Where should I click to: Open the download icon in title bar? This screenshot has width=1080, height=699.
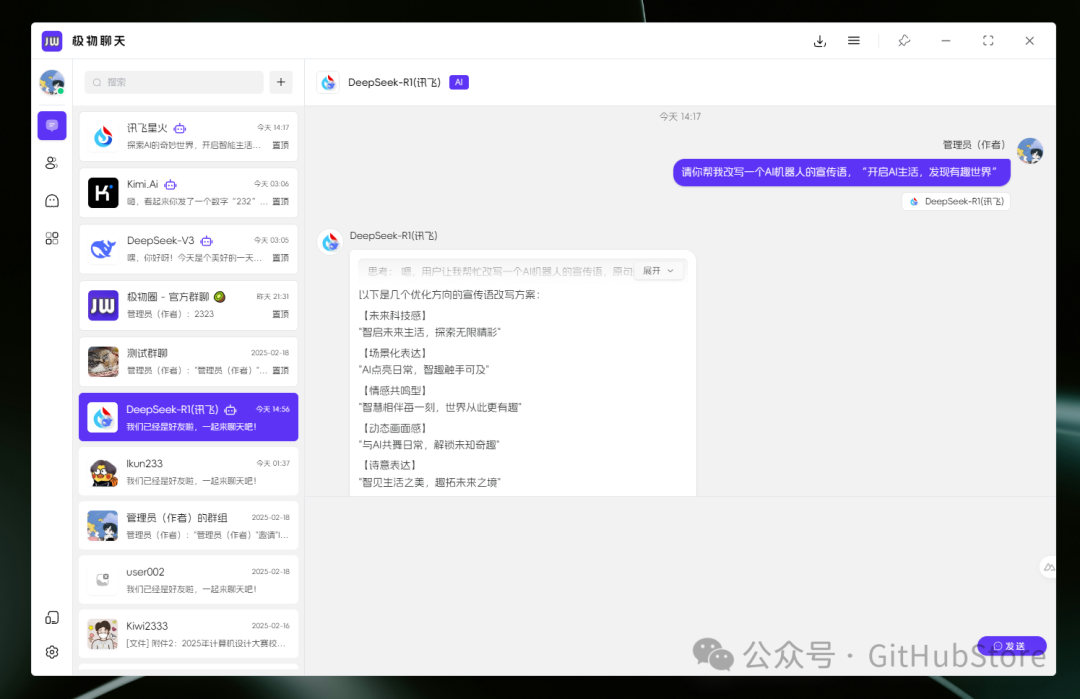(820, 41)
